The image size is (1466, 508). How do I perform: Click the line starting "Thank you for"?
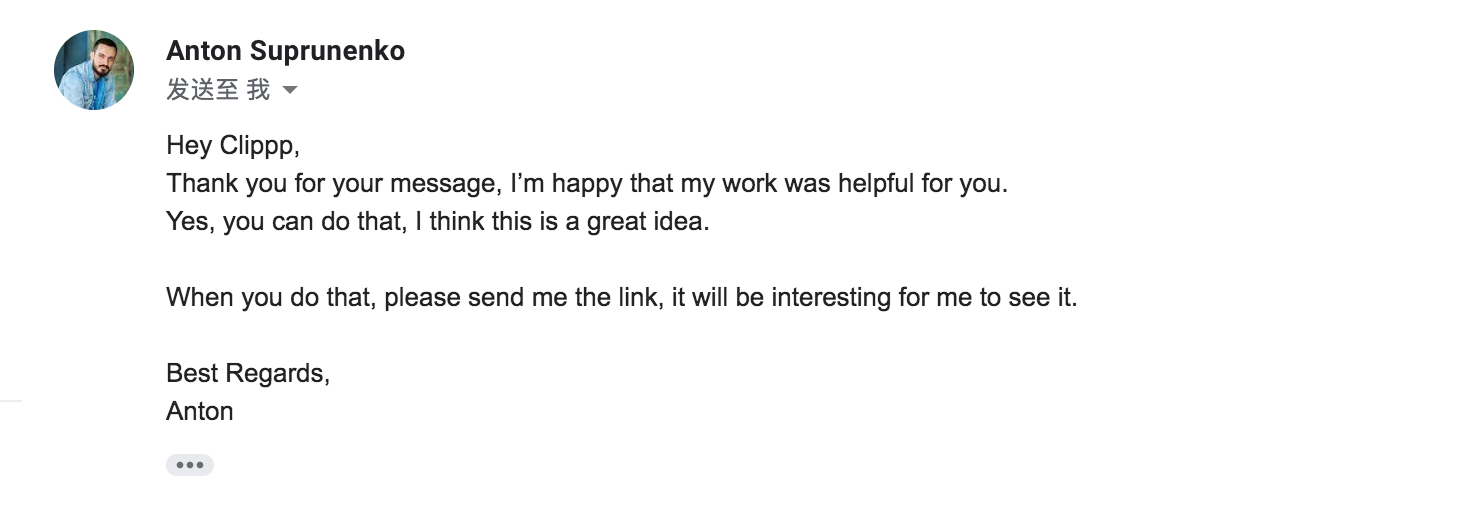pyautogui.click(x=586, y=184)
